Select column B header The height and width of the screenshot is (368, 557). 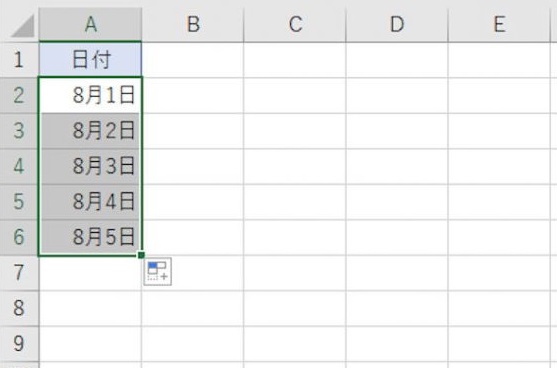tap(193, 25)
